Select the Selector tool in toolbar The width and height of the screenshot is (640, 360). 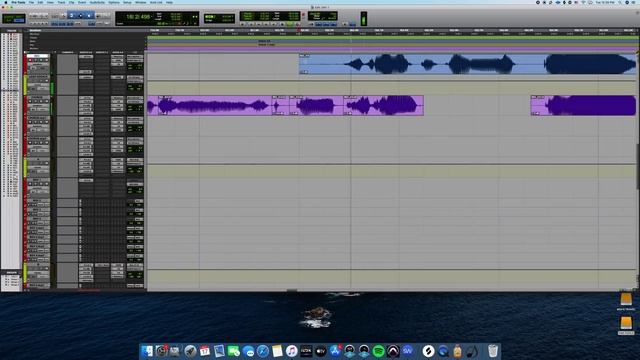tap(81, 16)
